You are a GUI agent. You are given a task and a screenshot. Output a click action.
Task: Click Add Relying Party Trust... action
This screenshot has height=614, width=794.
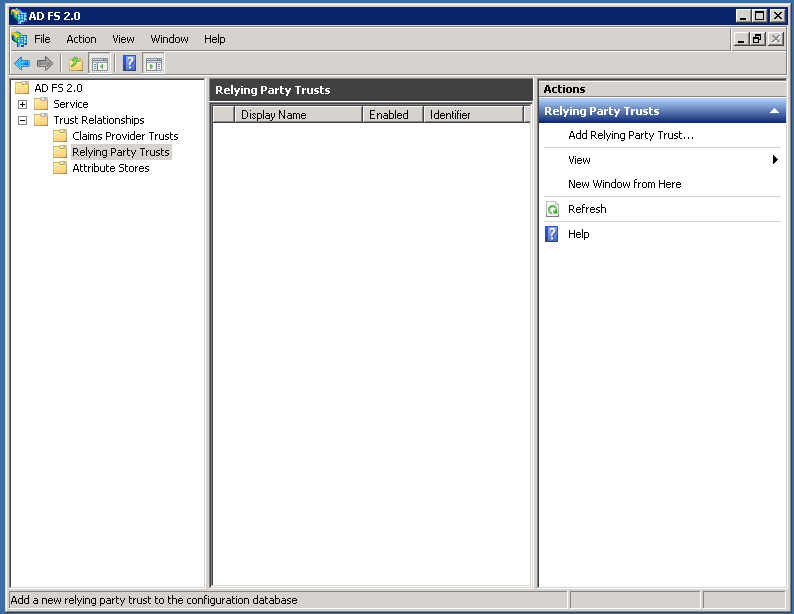click(630, 135)
